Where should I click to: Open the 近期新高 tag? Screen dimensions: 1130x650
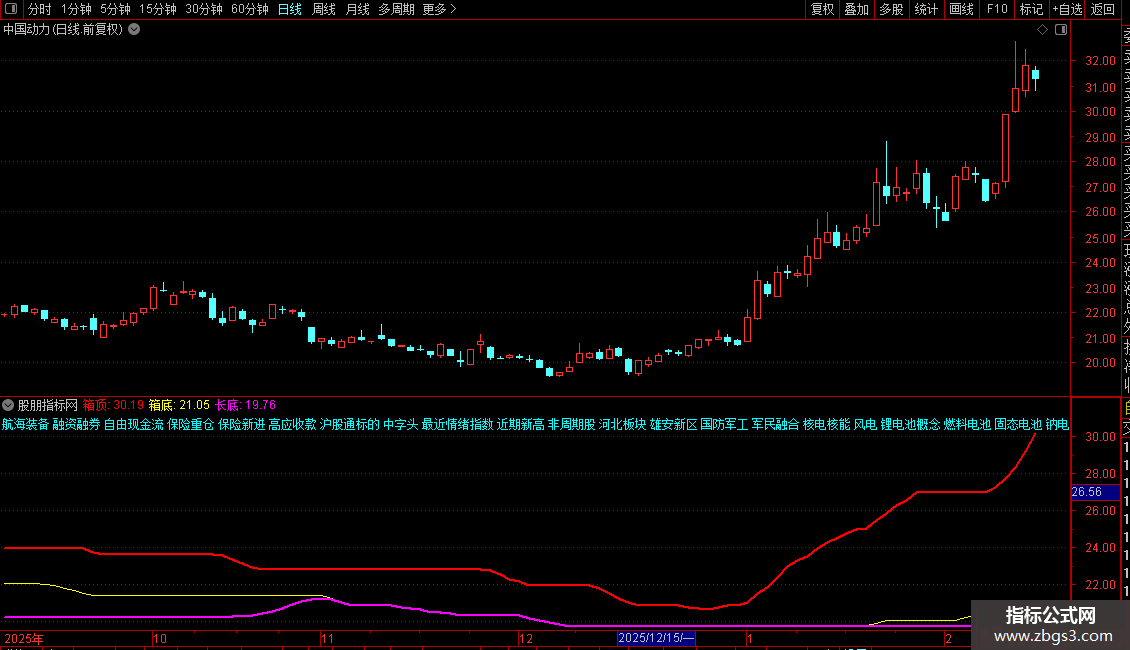520,424
